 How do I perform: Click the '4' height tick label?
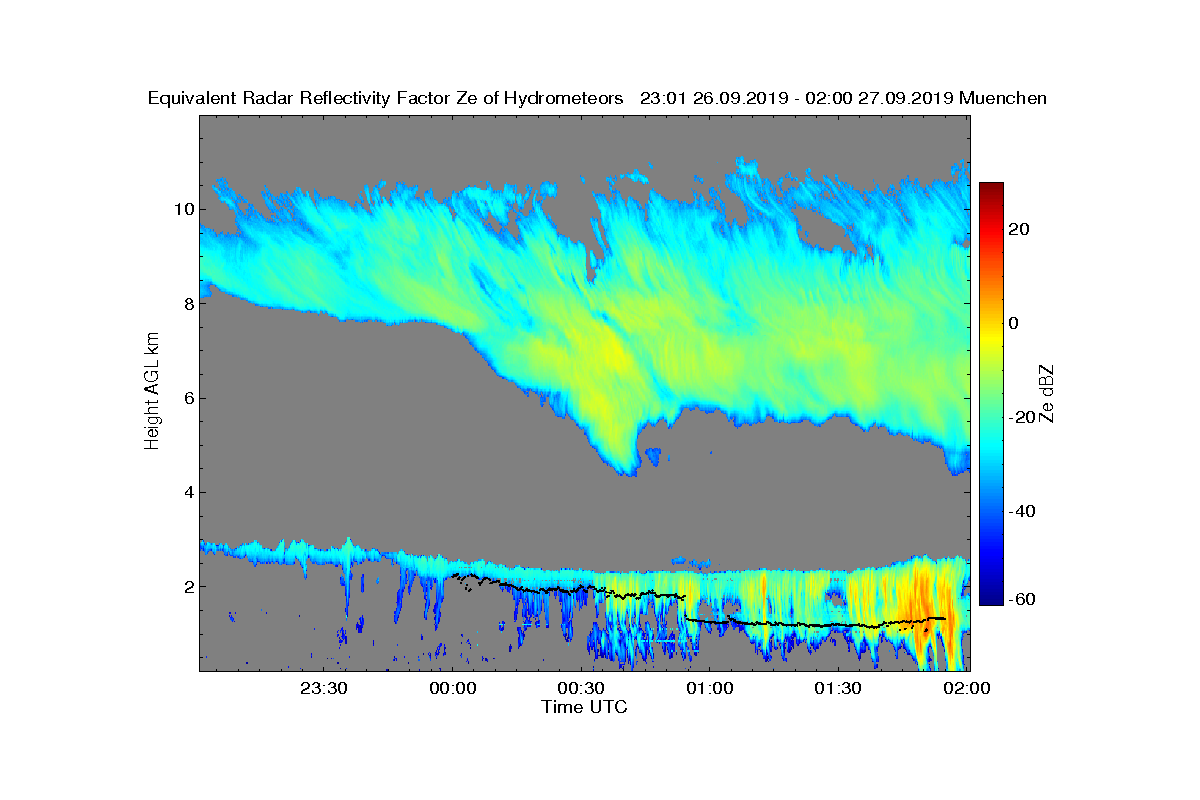[x=188, y=492]
